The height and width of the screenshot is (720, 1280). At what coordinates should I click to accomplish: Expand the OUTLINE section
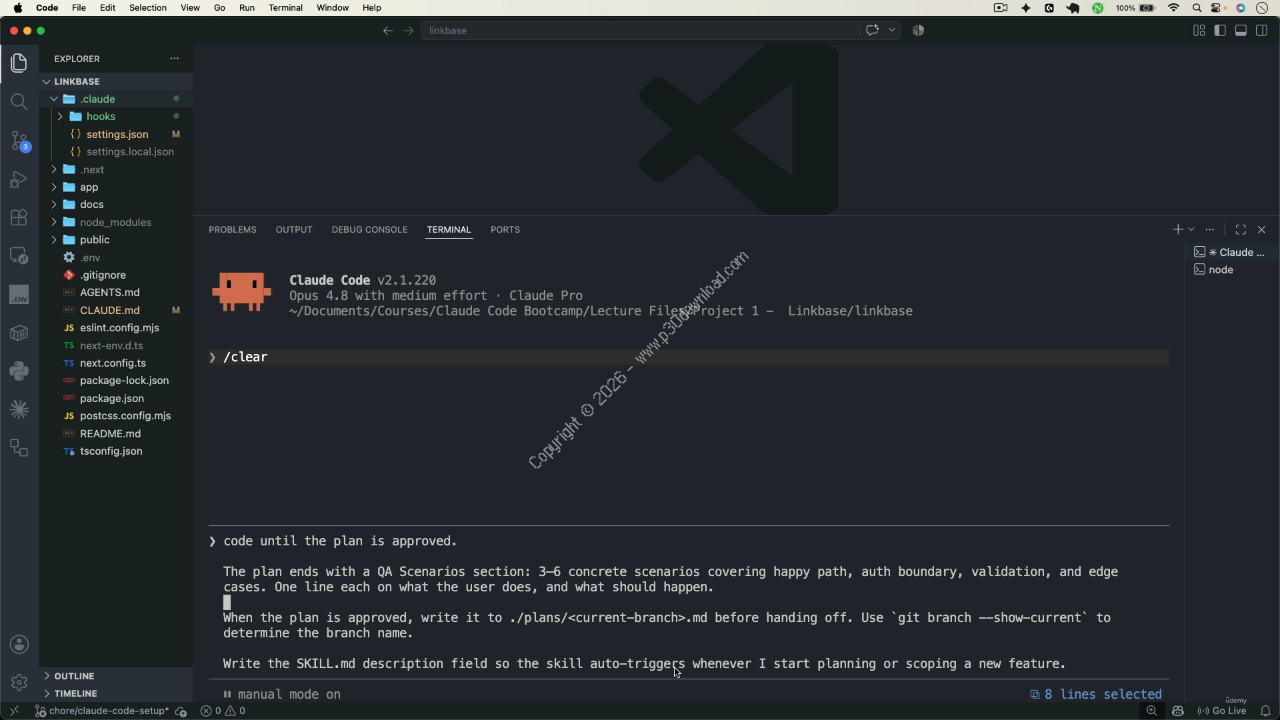coord(116,676)
